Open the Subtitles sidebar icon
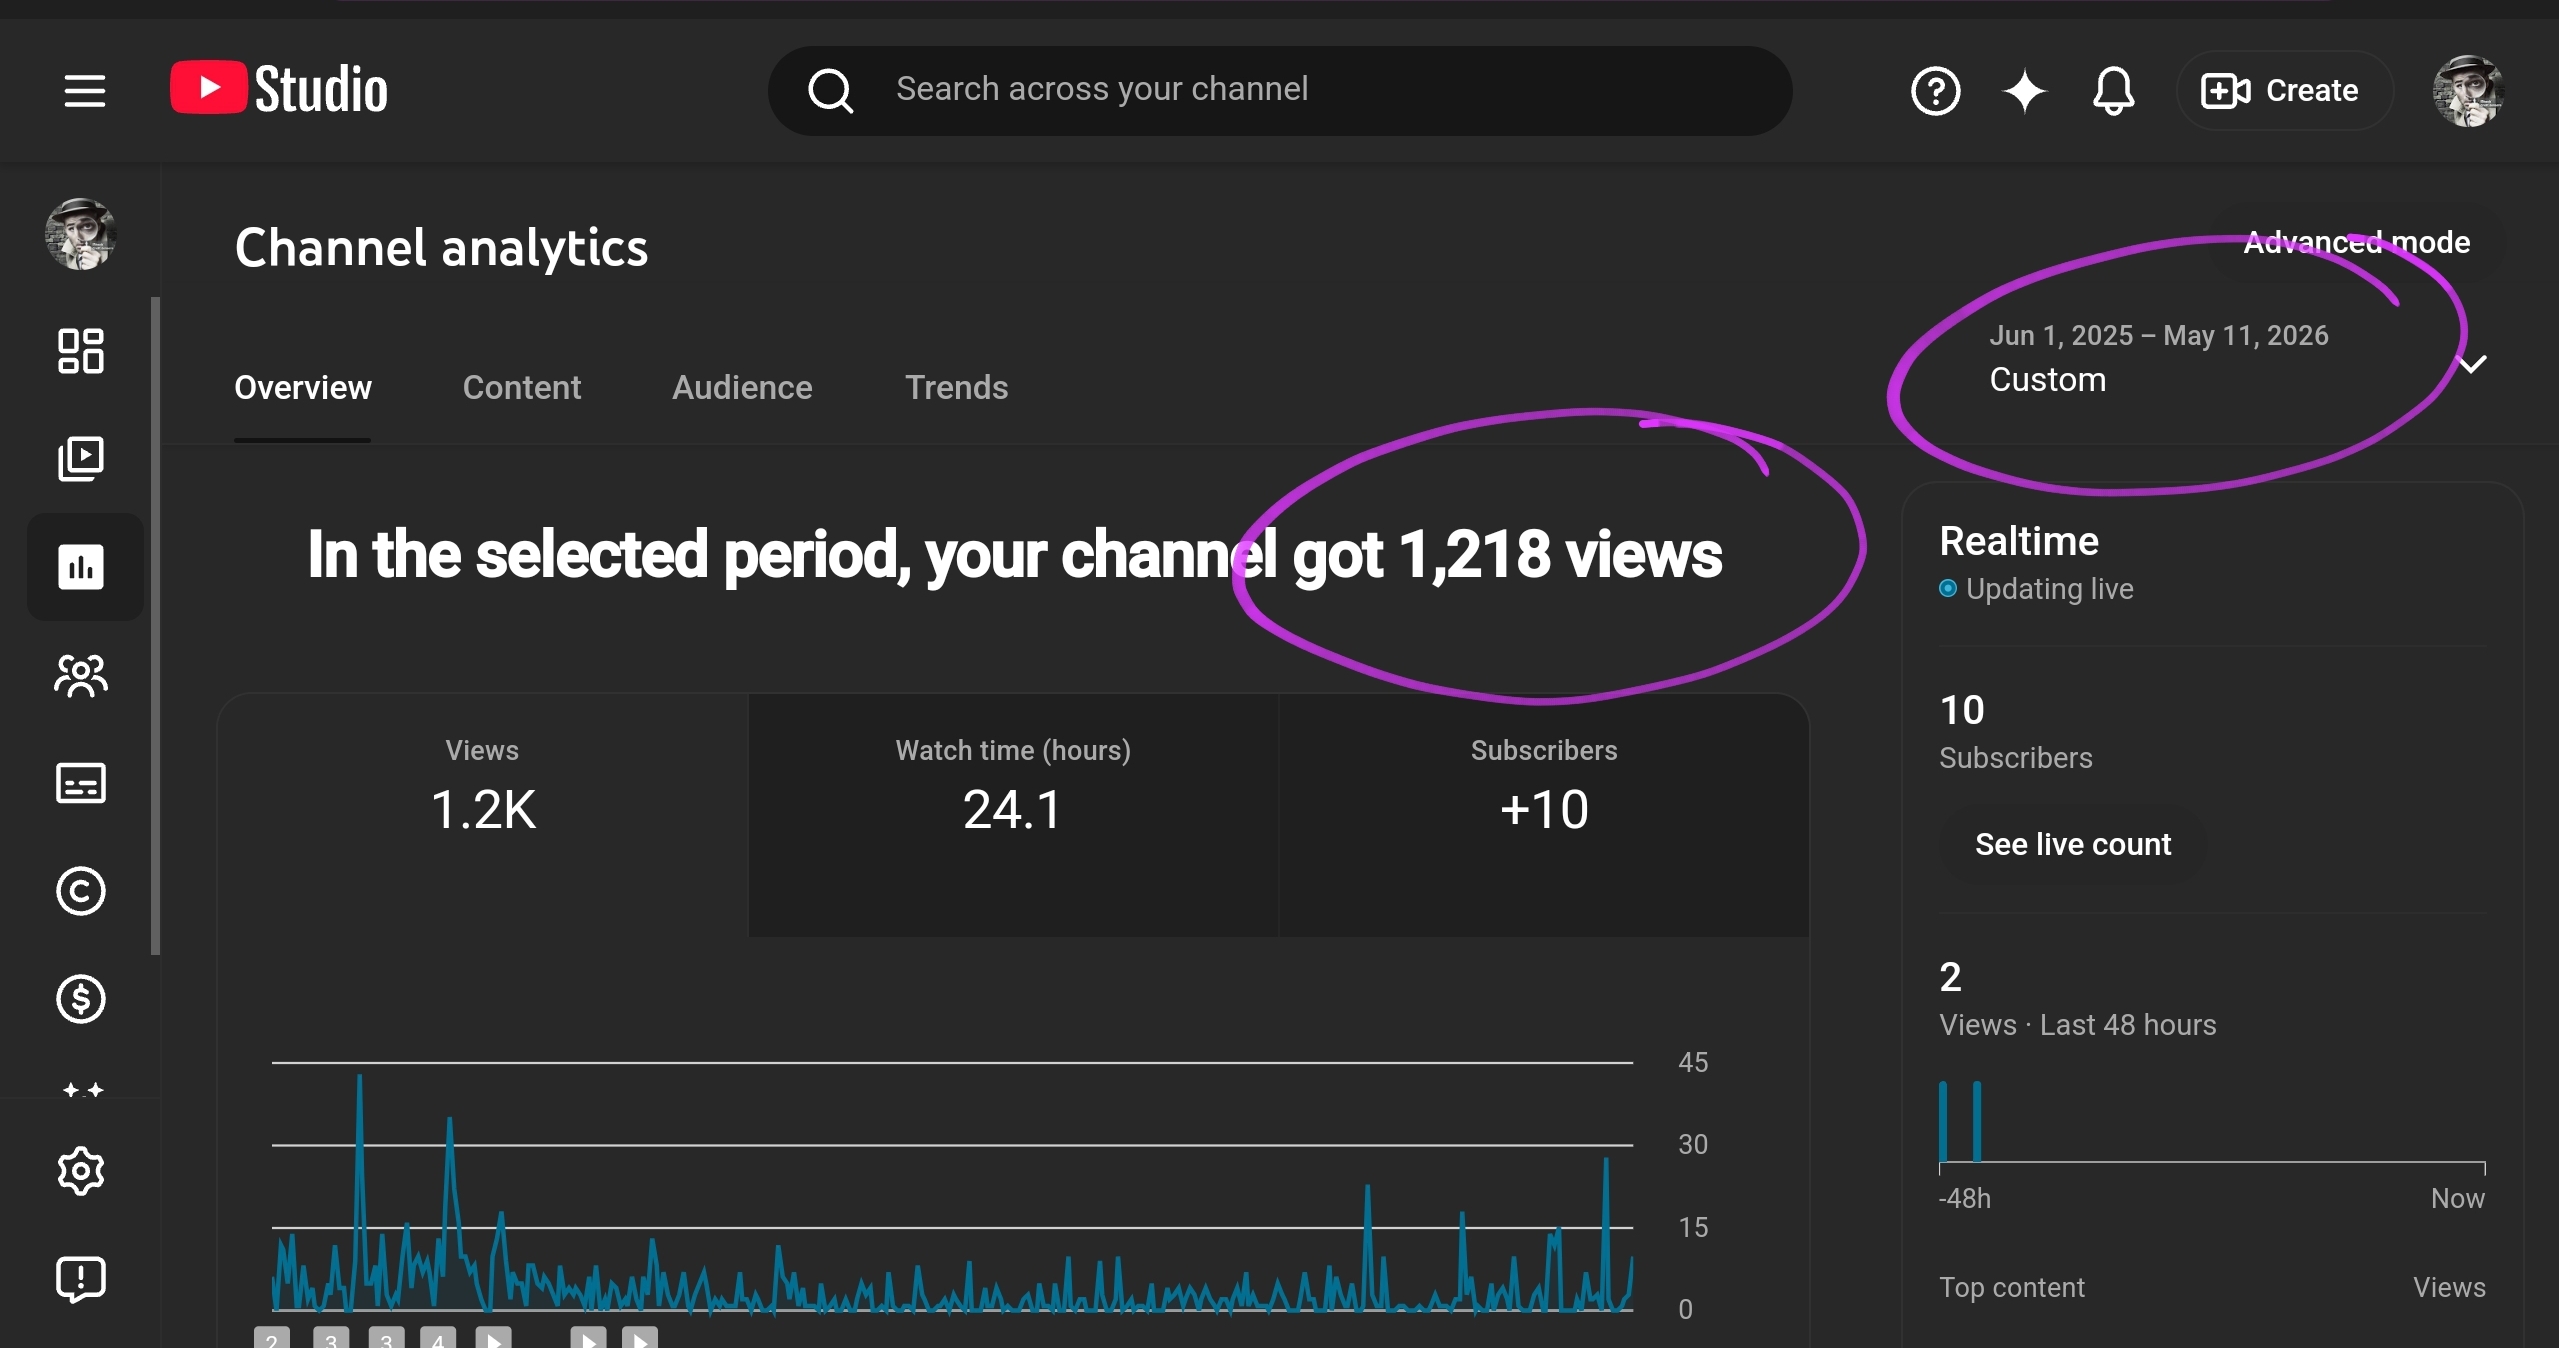 tap(81, 783)
